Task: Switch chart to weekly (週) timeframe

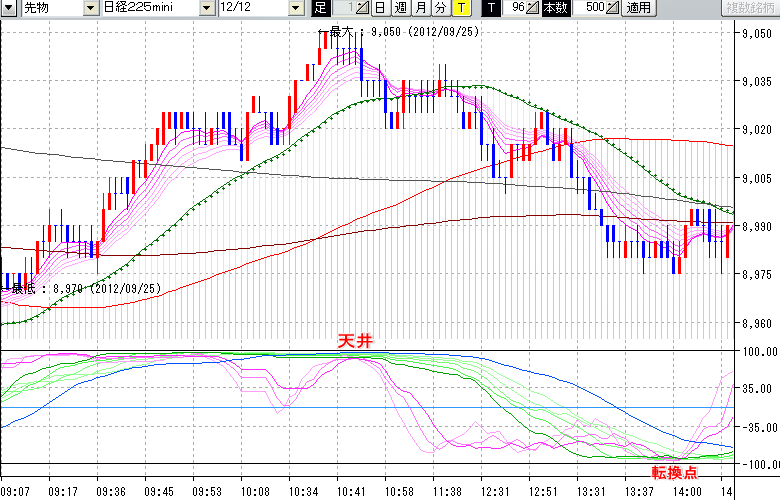Action: [x=400, y=8]
